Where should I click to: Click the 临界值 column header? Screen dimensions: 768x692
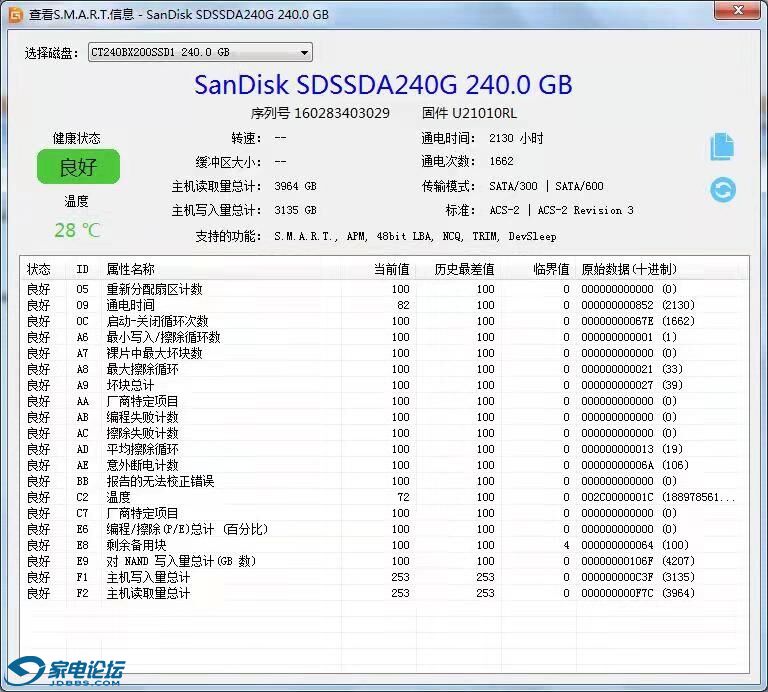[551, 269]
